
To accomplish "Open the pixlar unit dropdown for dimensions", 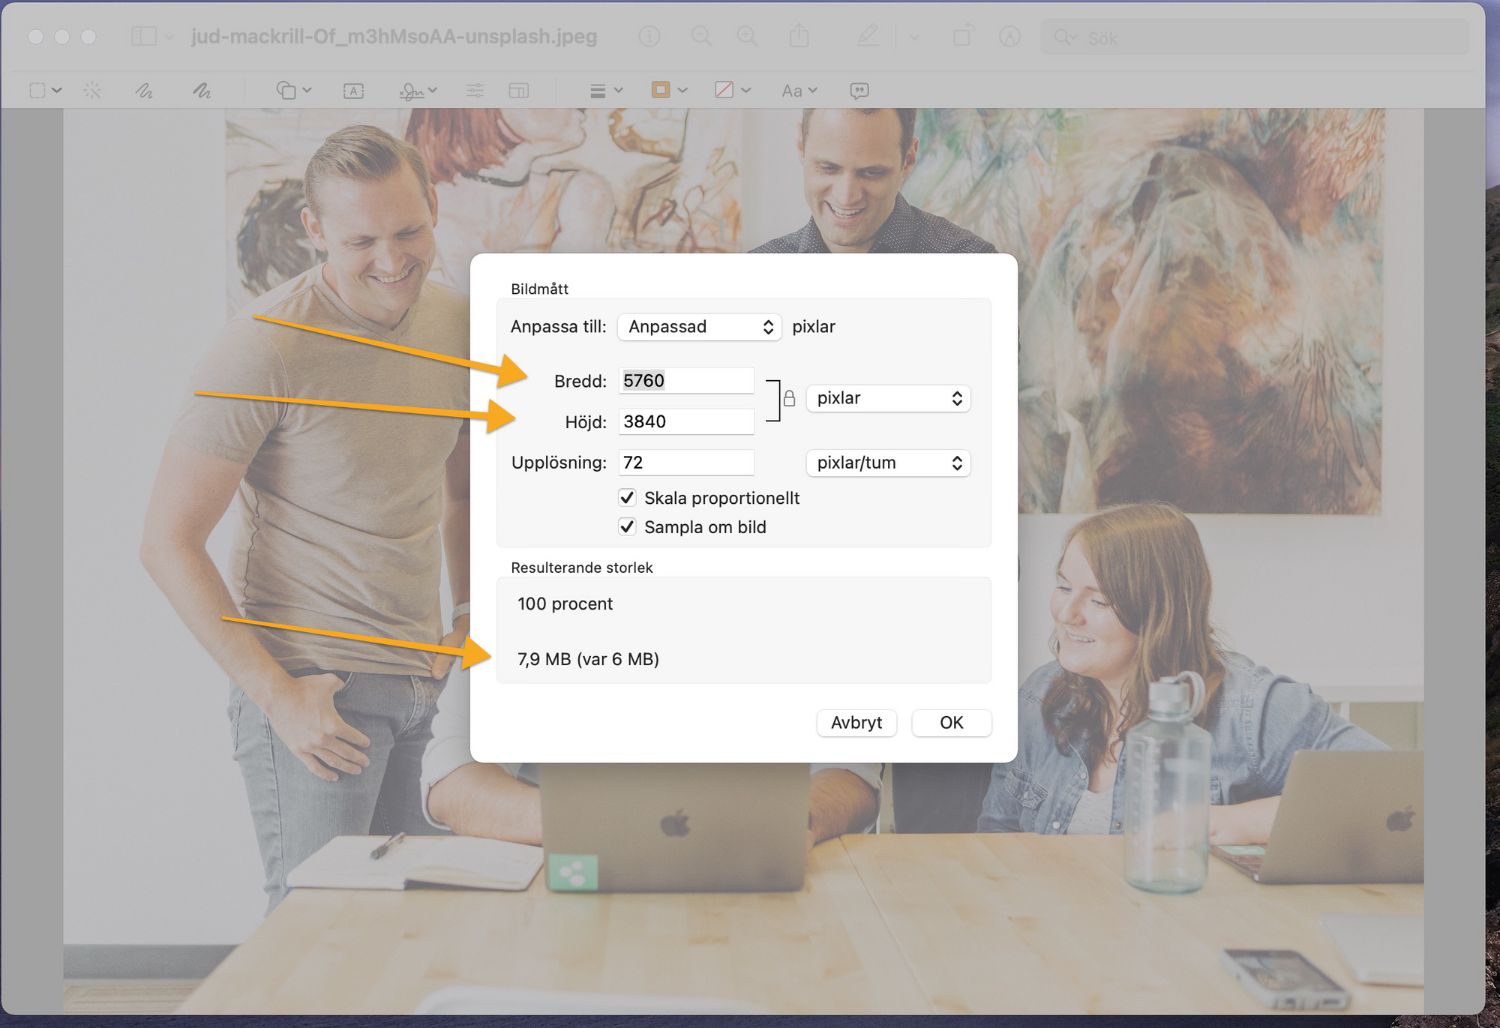I will [x=888, y=398].
